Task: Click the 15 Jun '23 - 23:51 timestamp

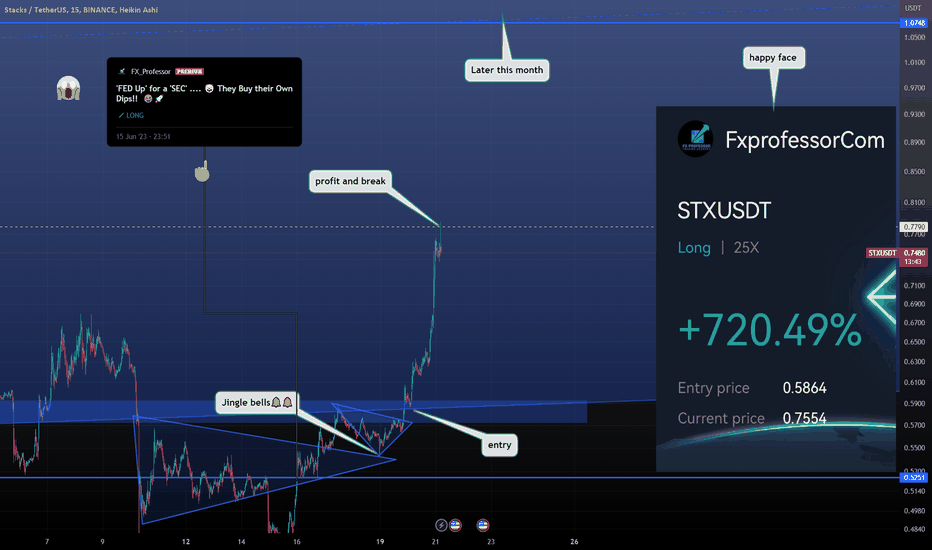Action: click(143, 136)
